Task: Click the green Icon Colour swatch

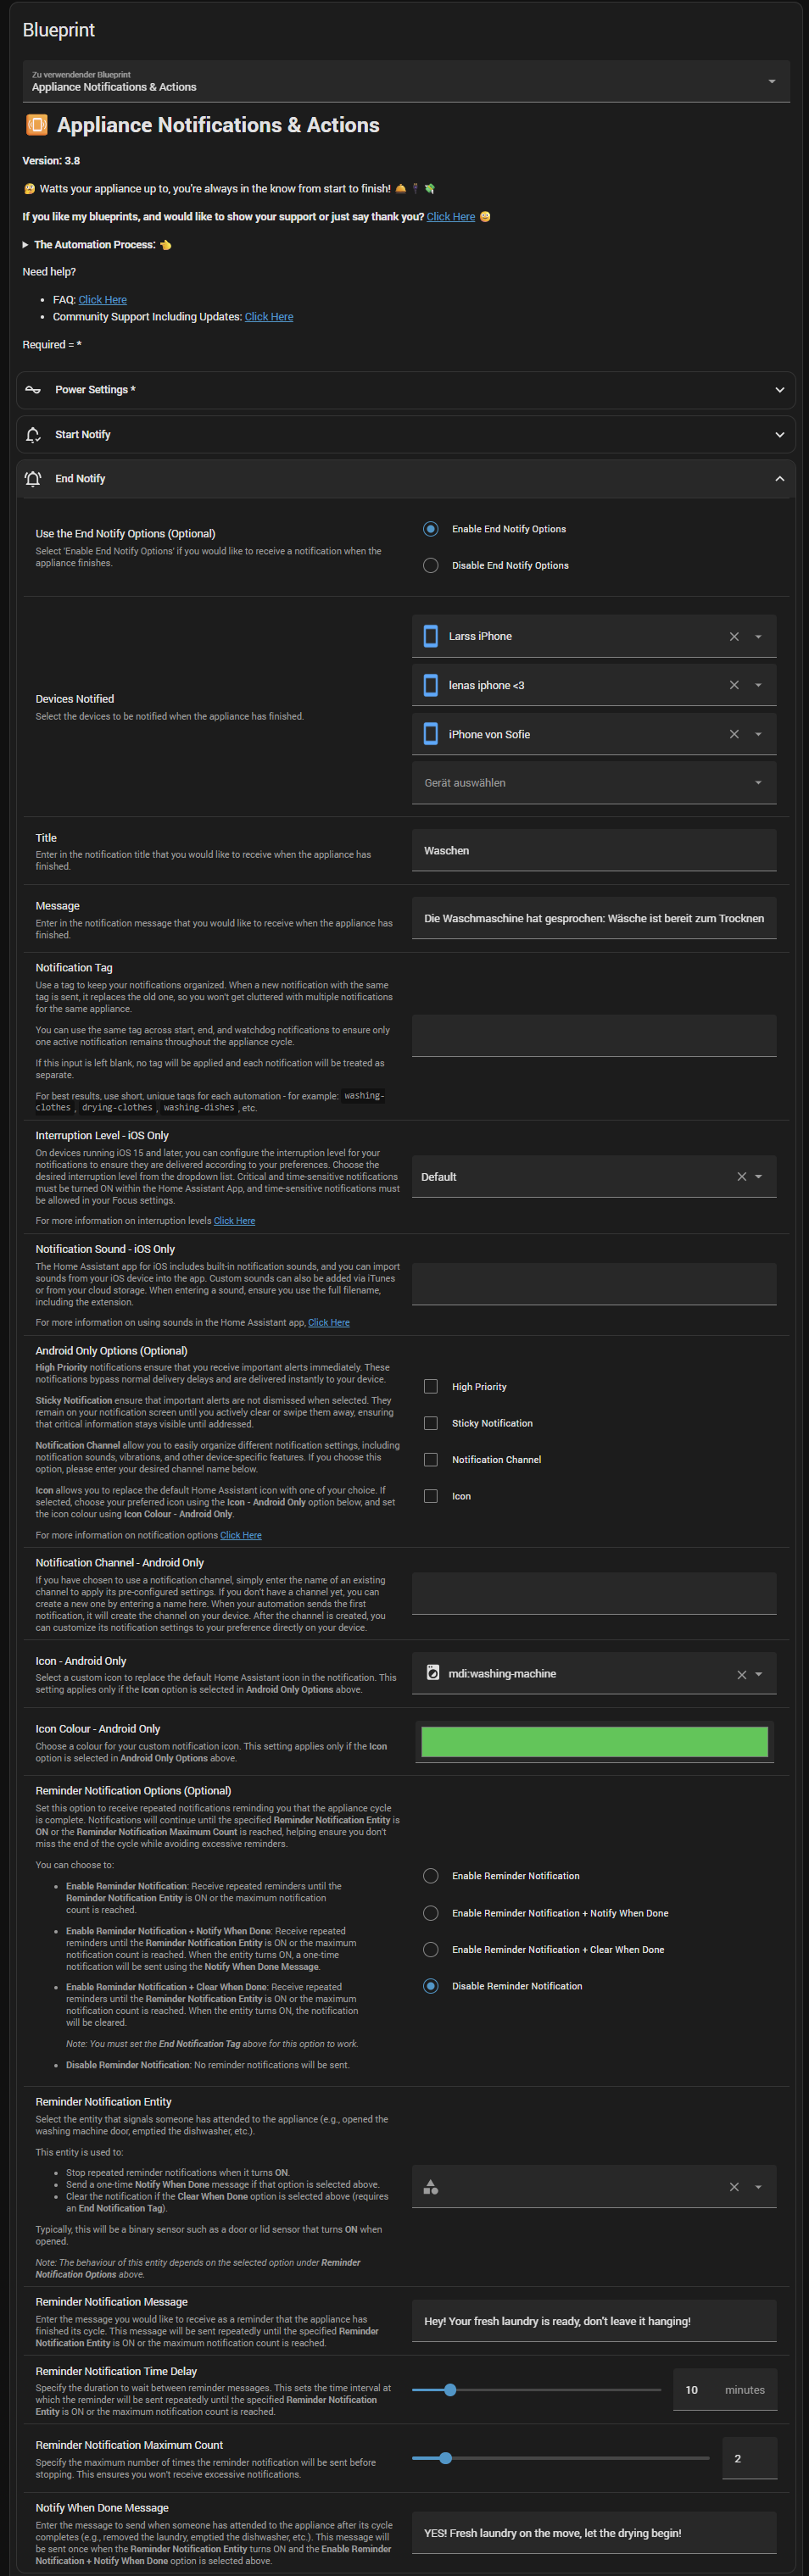Action: point(594,1742)
